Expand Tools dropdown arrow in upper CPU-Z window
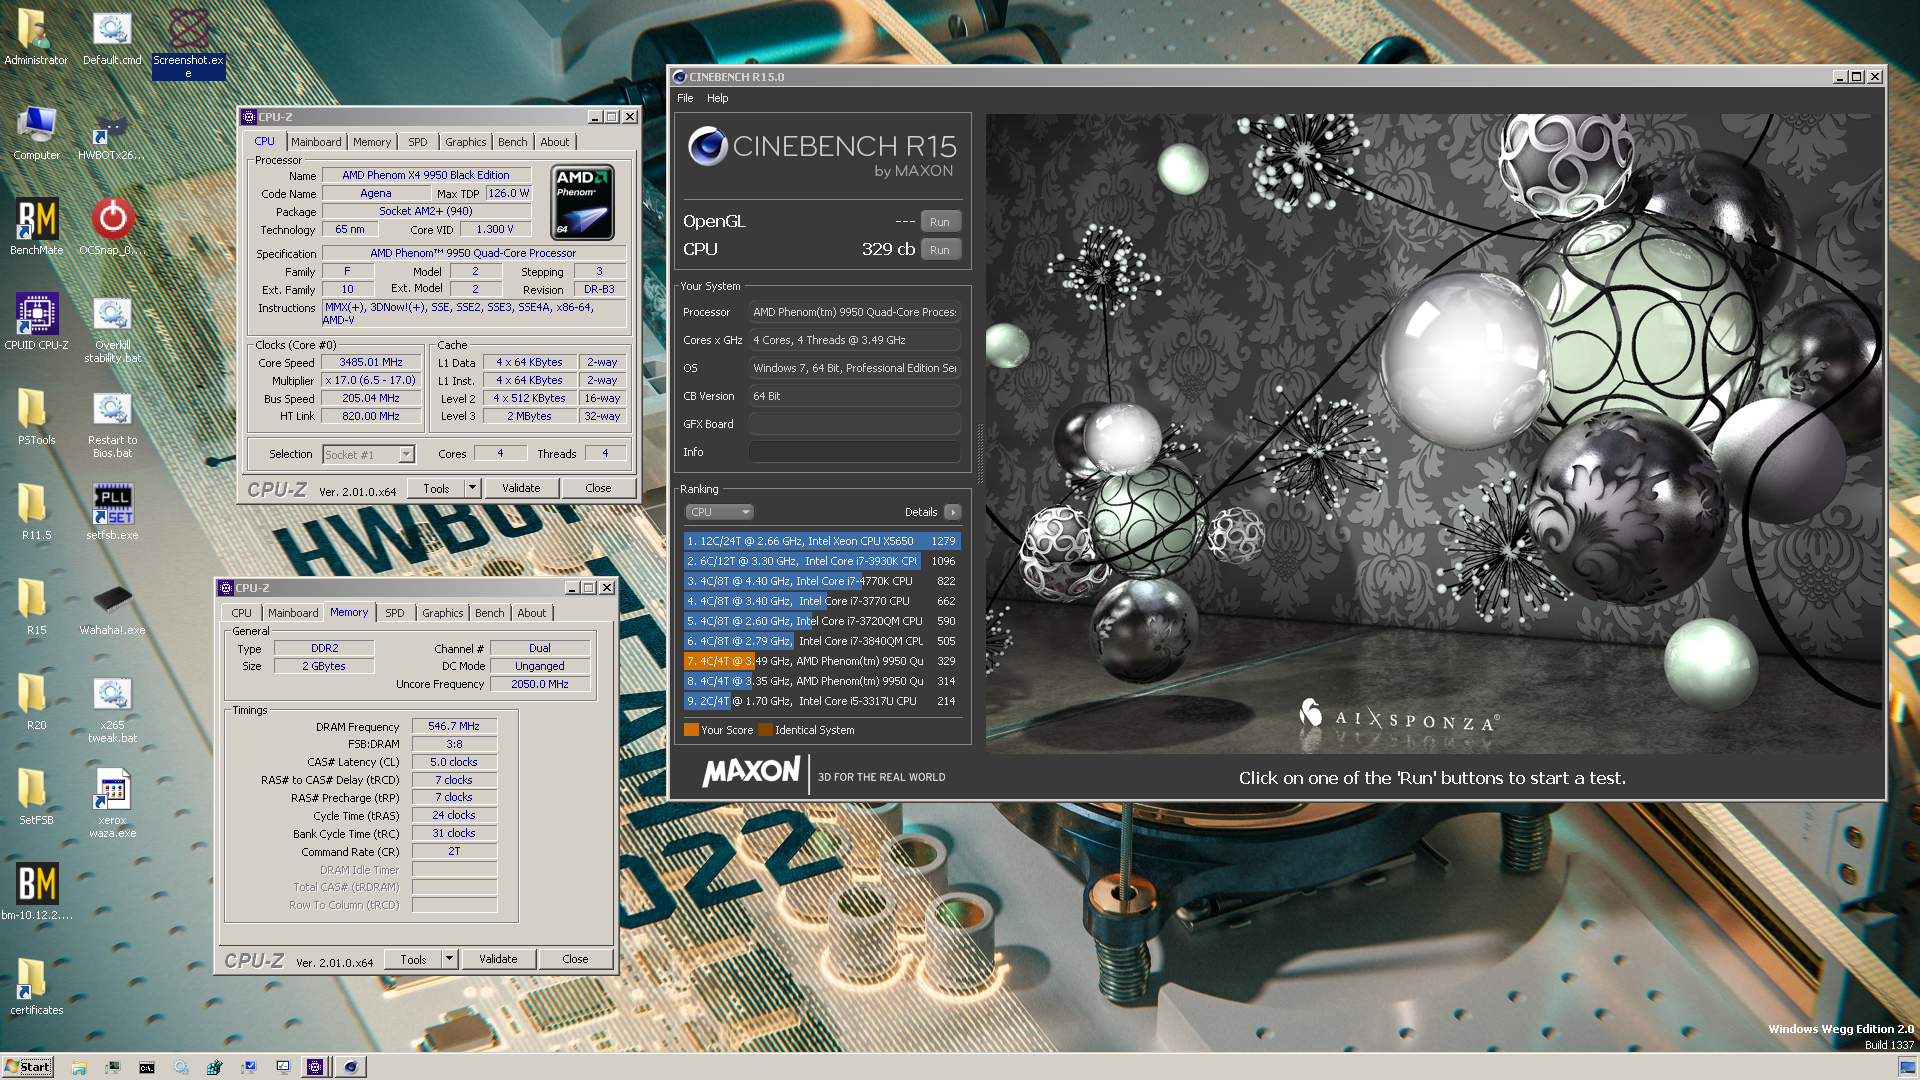 pyautogui.click(x=473, y=489)
